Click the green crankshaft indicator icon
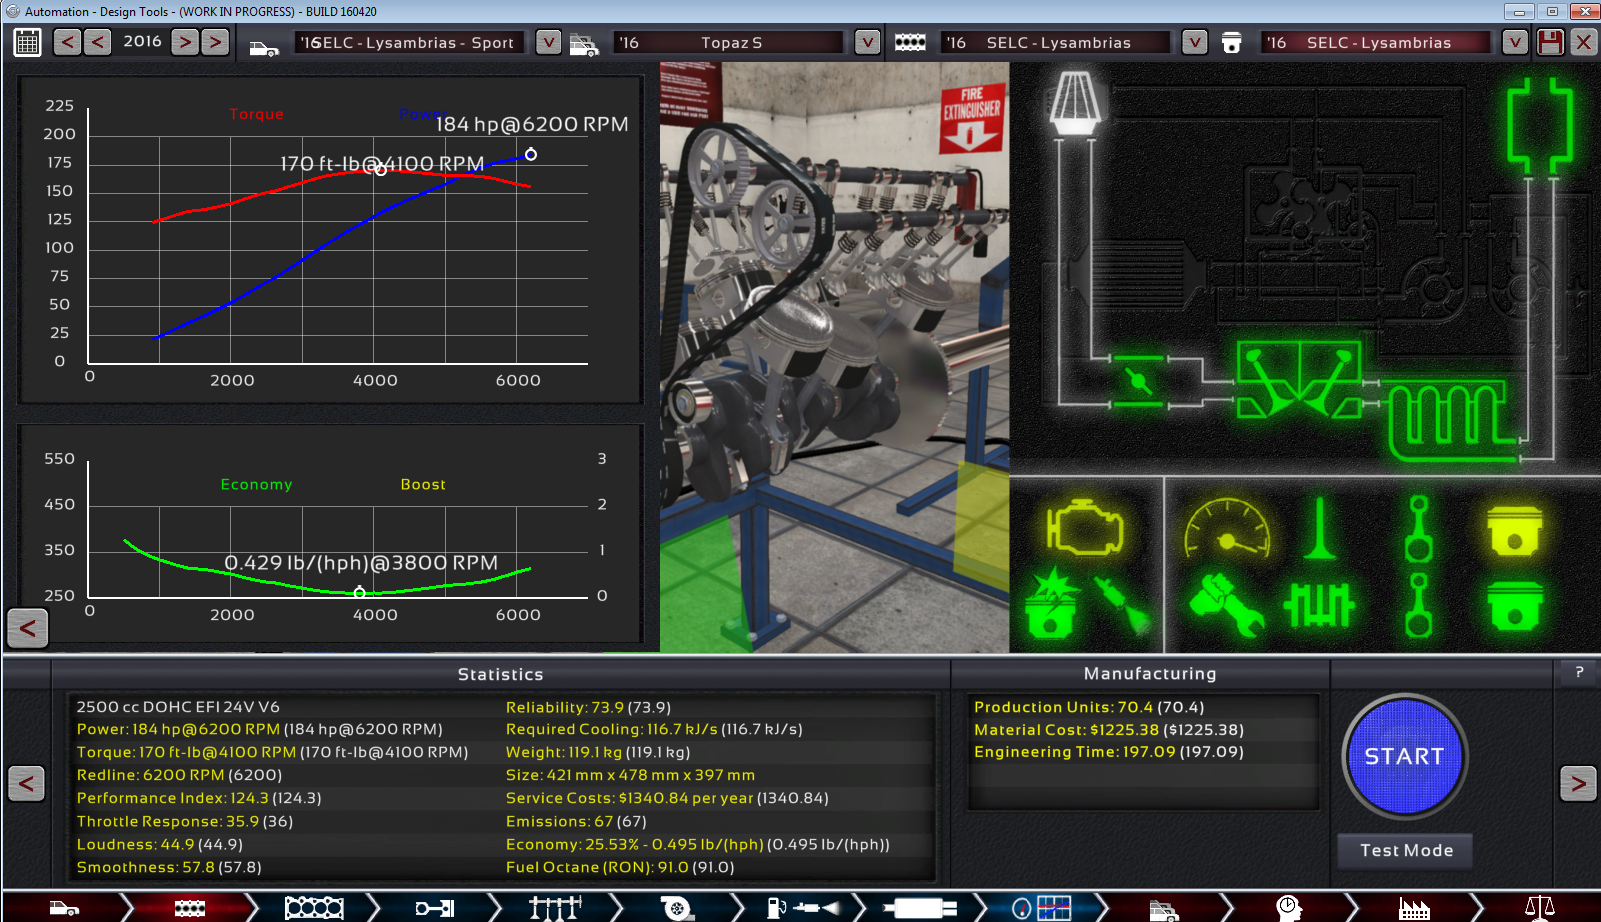The height and width of the screenshot is (922, 1601). pos(1318,604)
